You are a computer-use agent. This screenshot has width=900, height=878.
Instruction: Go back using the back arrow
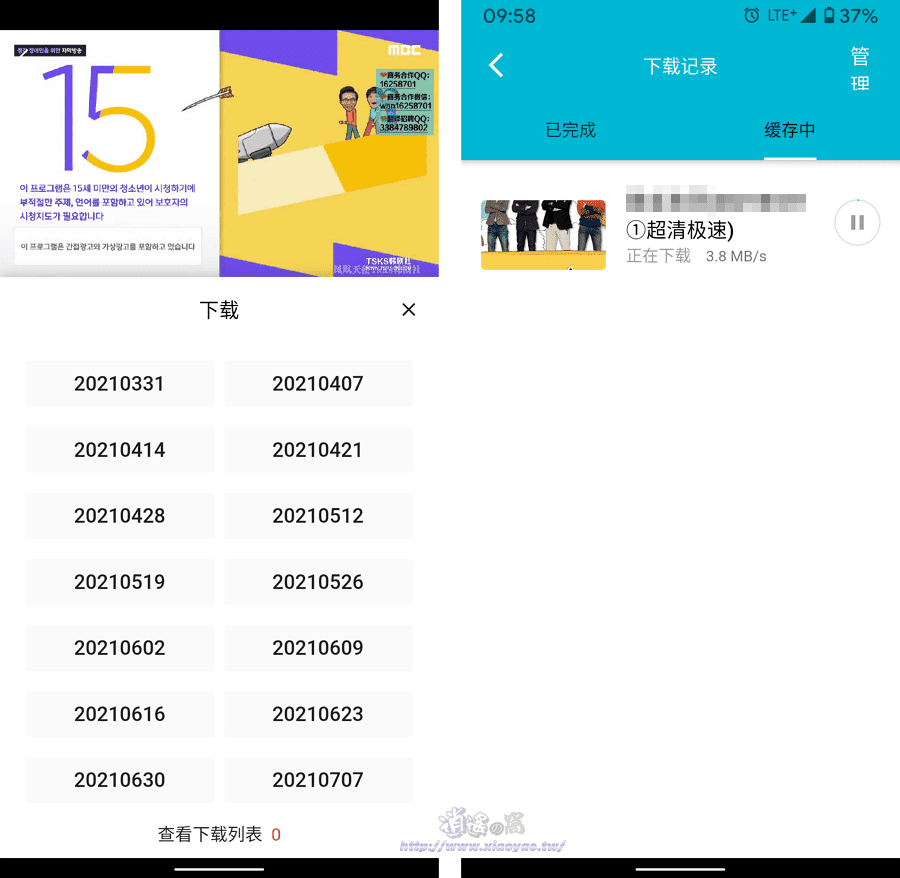[x=496, y=64]
